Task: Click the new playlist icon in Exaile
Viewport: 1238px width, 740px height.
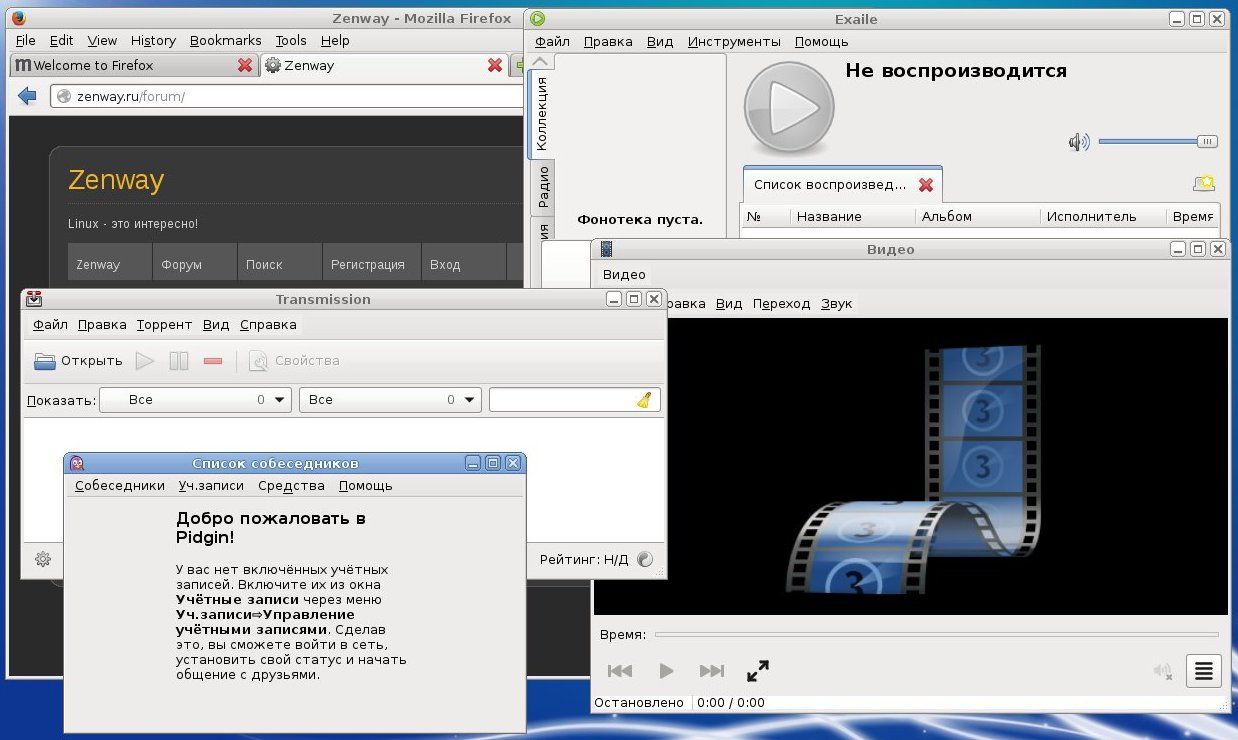Action: click(1204, 183)
